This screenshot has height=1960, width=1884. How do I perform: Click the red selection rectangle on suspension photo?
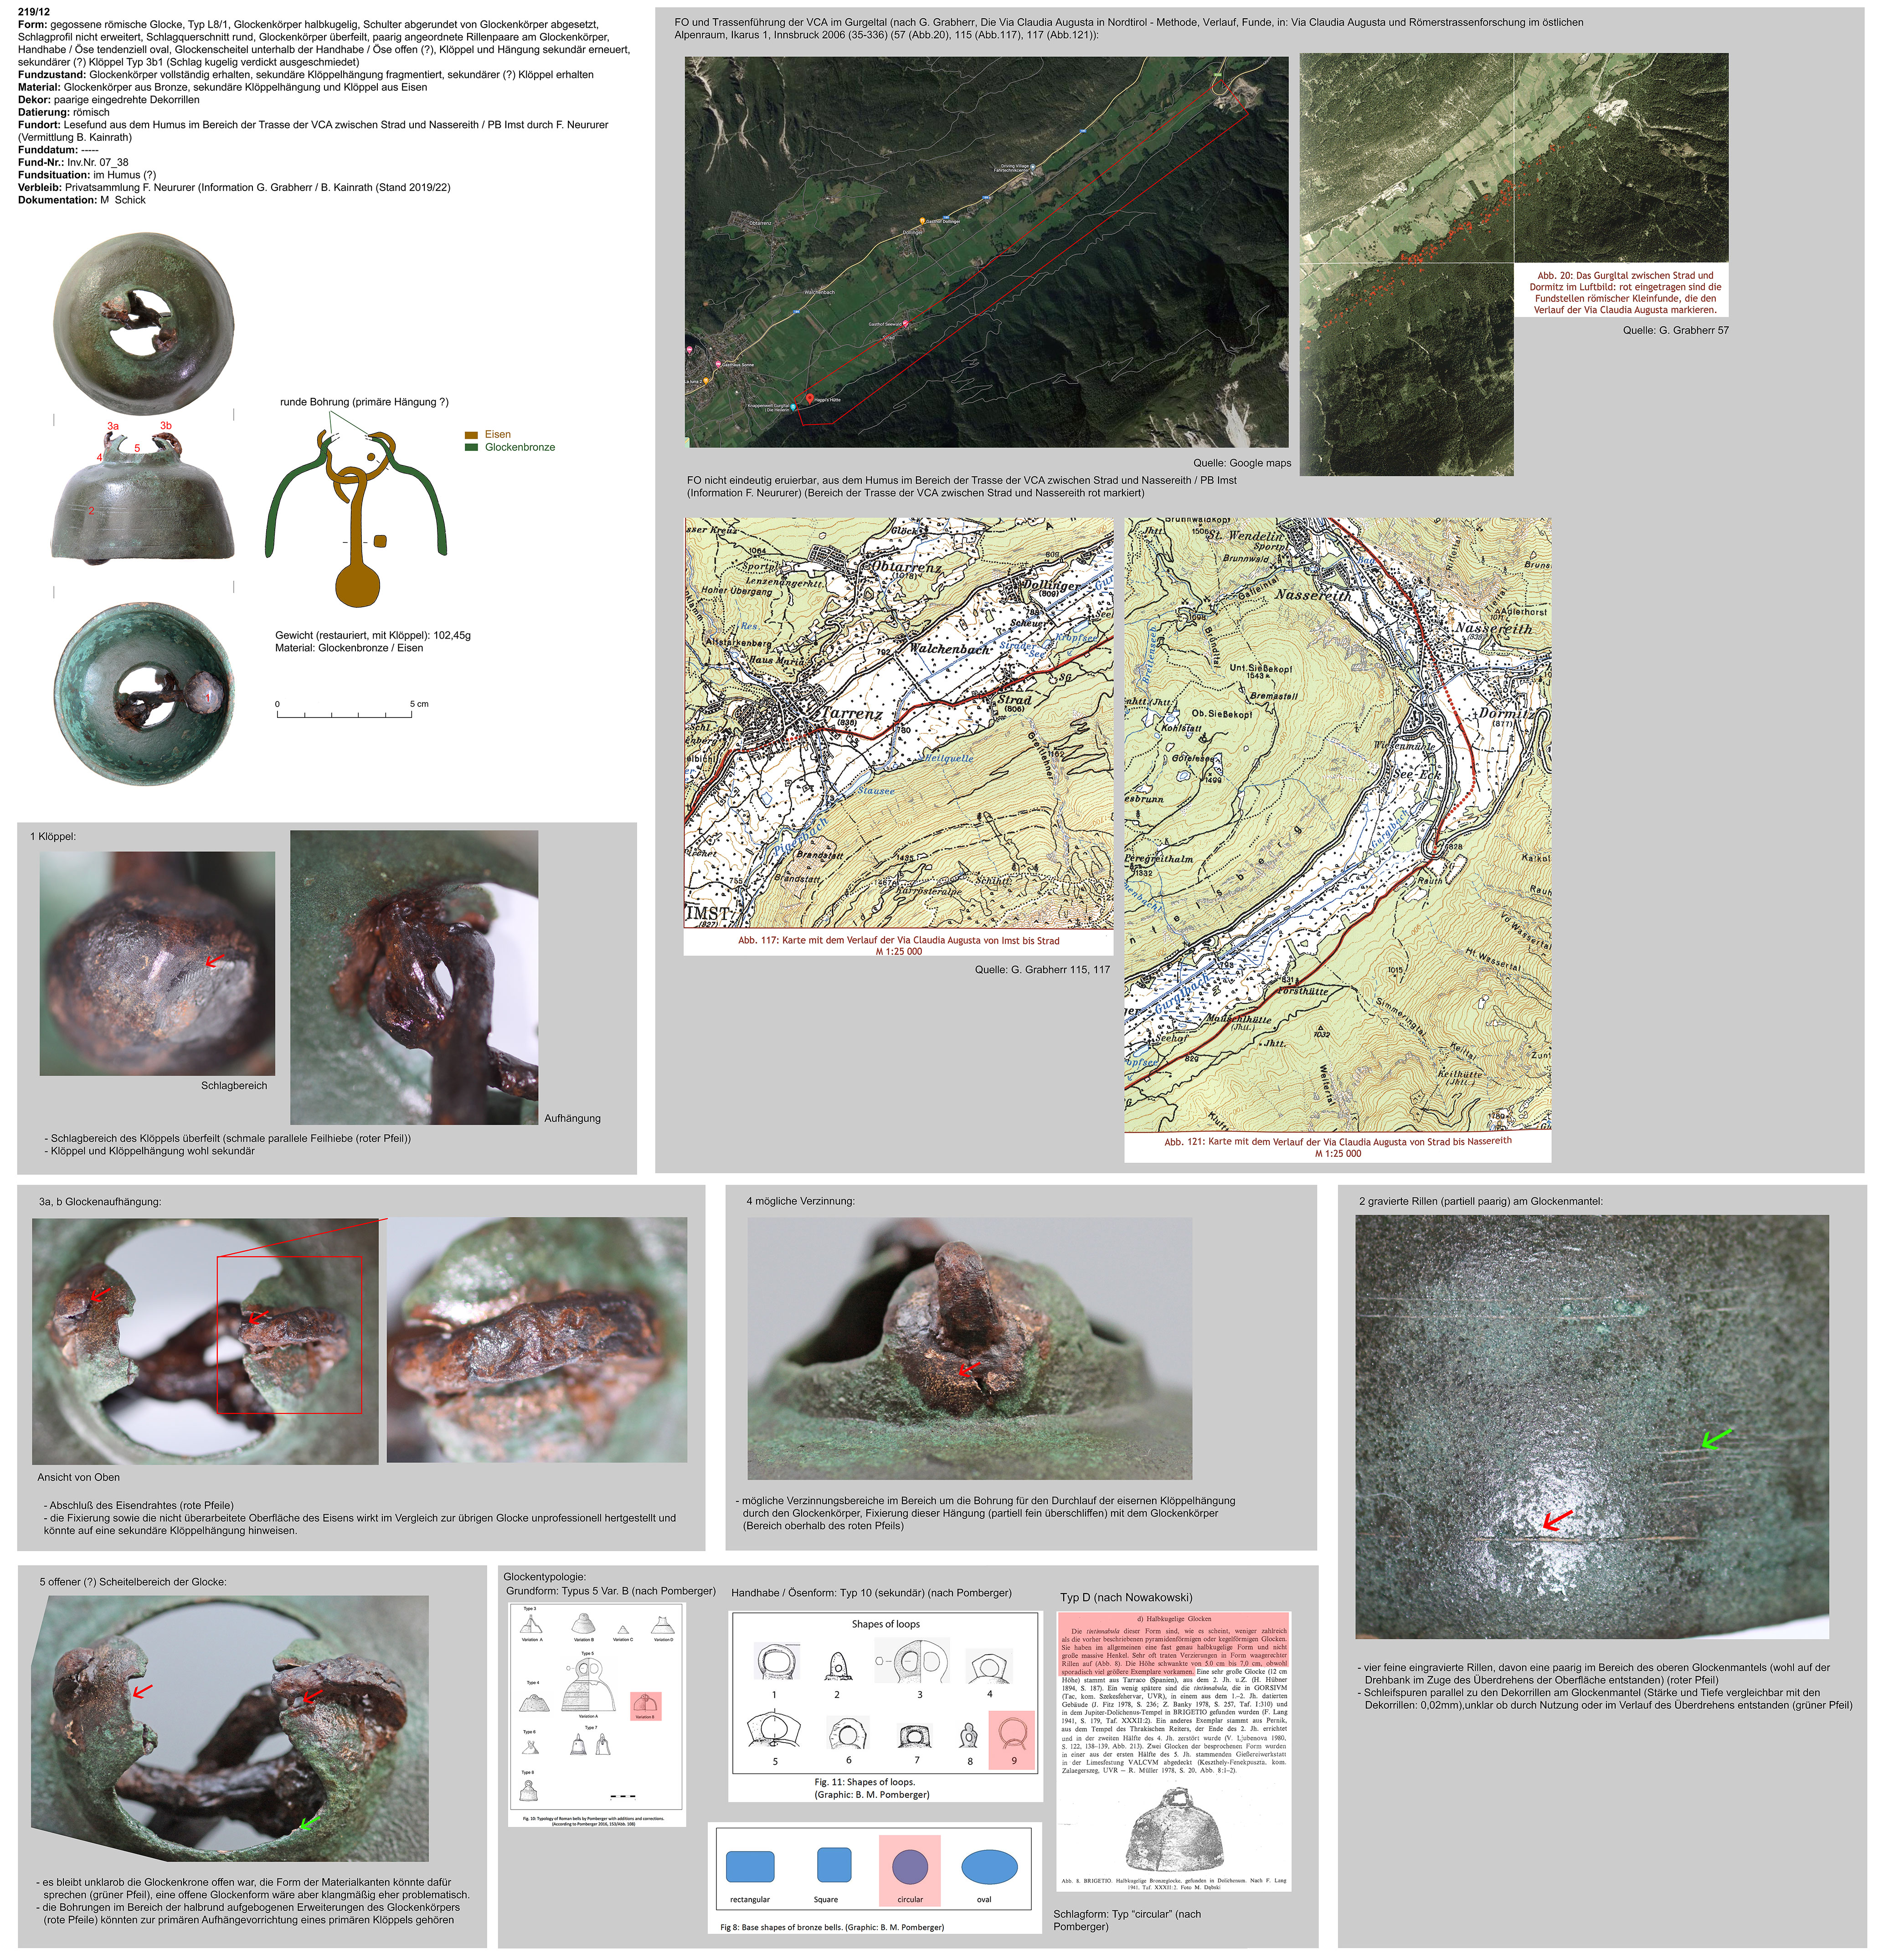point(290,1334)
